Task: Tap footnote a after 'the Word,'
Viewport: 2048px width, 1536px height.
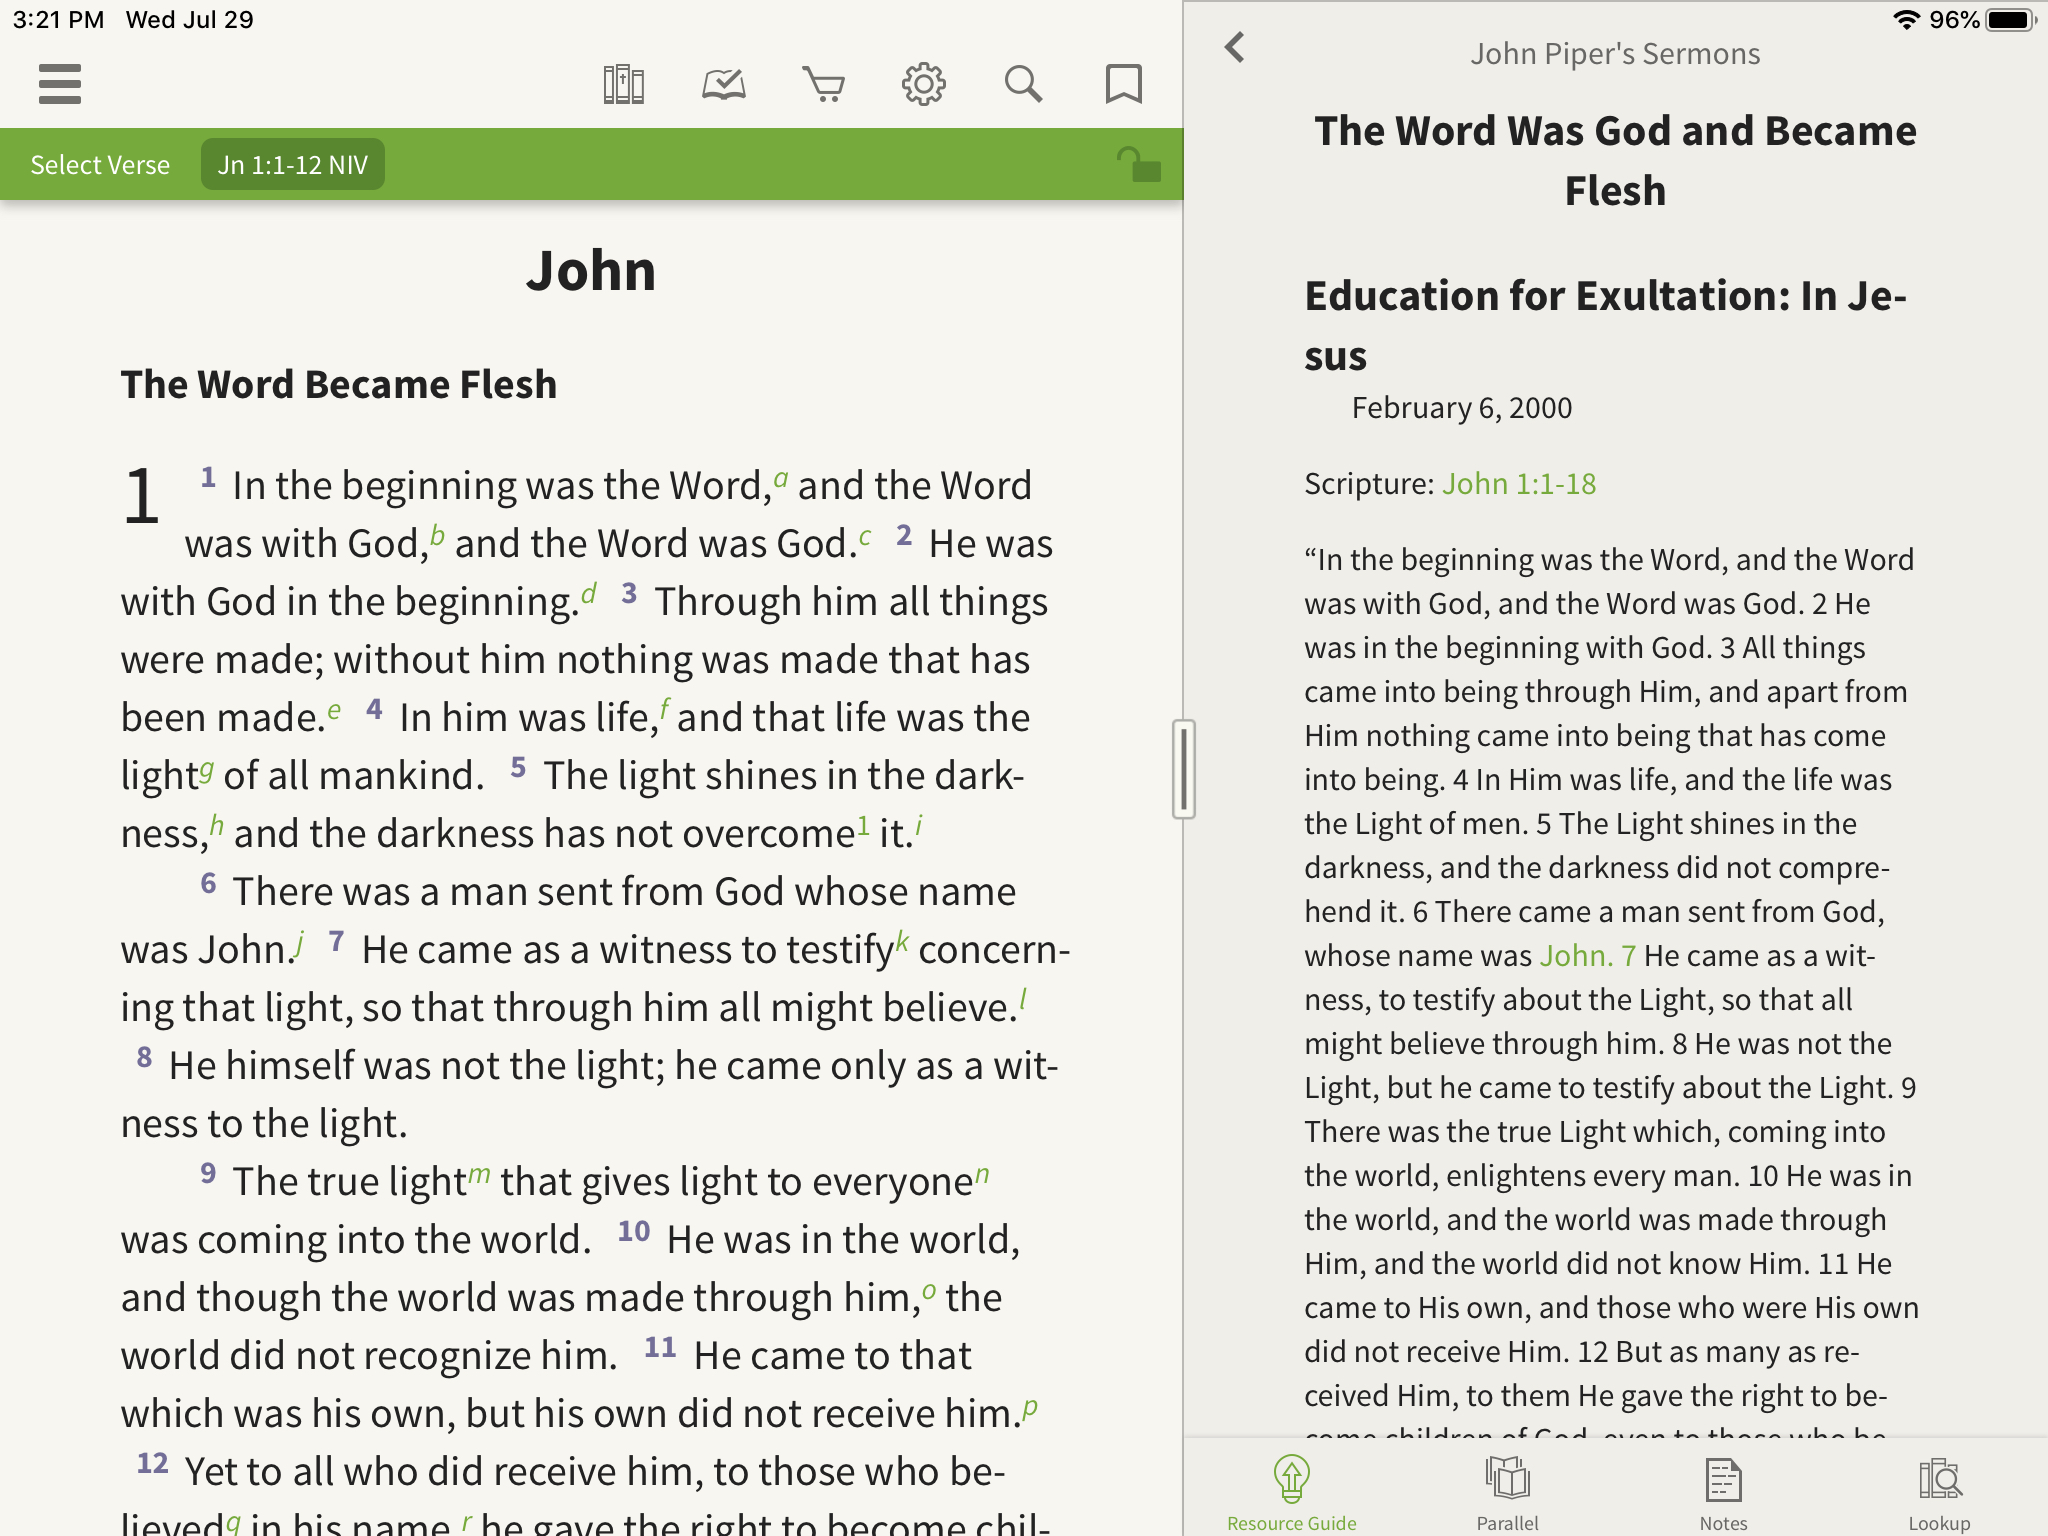Action: (781, 478)
